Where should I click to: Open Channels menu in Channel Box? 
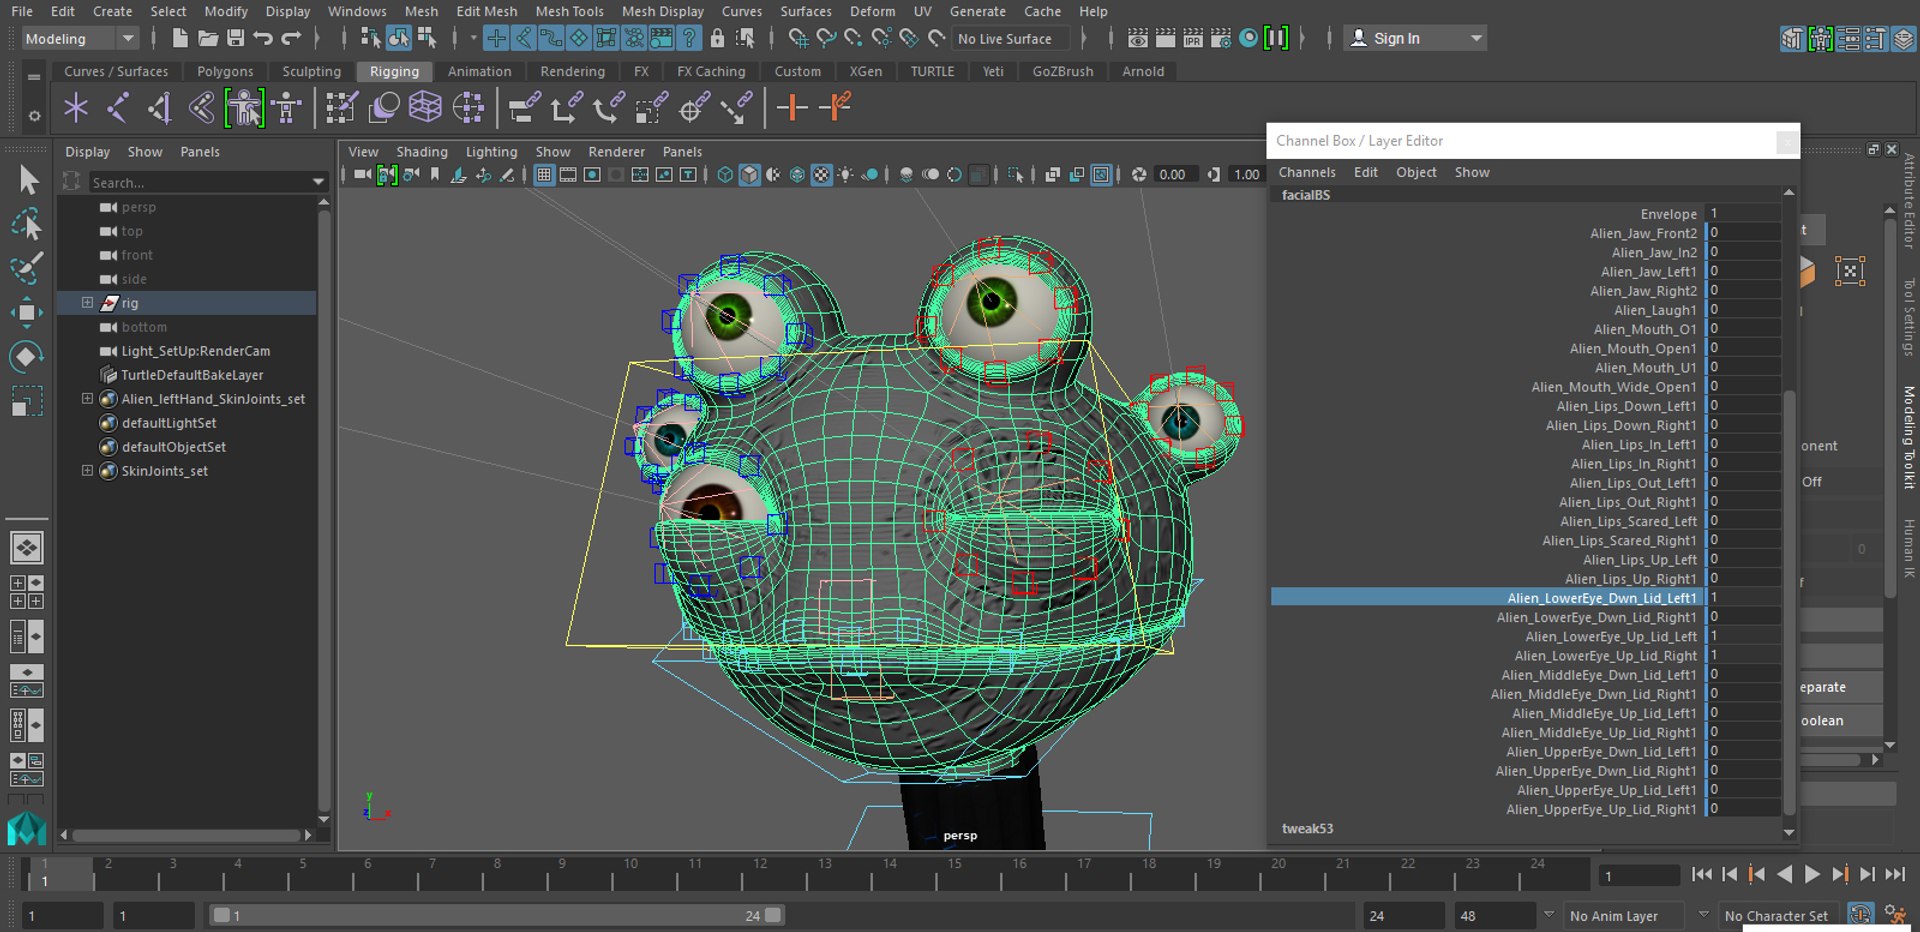point(1306,172)
